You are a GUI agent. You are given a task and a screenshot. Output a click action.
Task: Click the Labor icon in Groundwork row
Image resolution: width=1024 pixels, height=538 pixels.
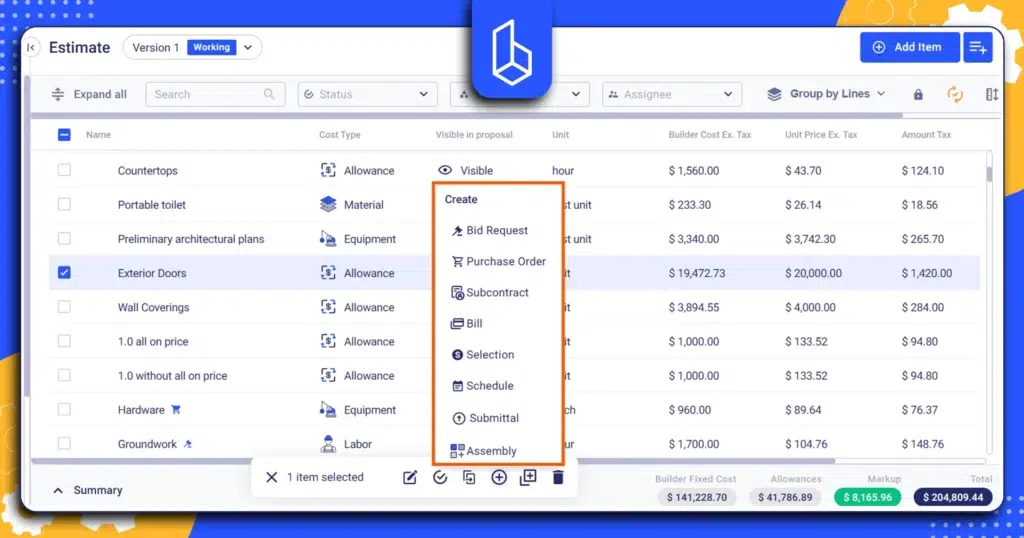(x=328, y=444)
